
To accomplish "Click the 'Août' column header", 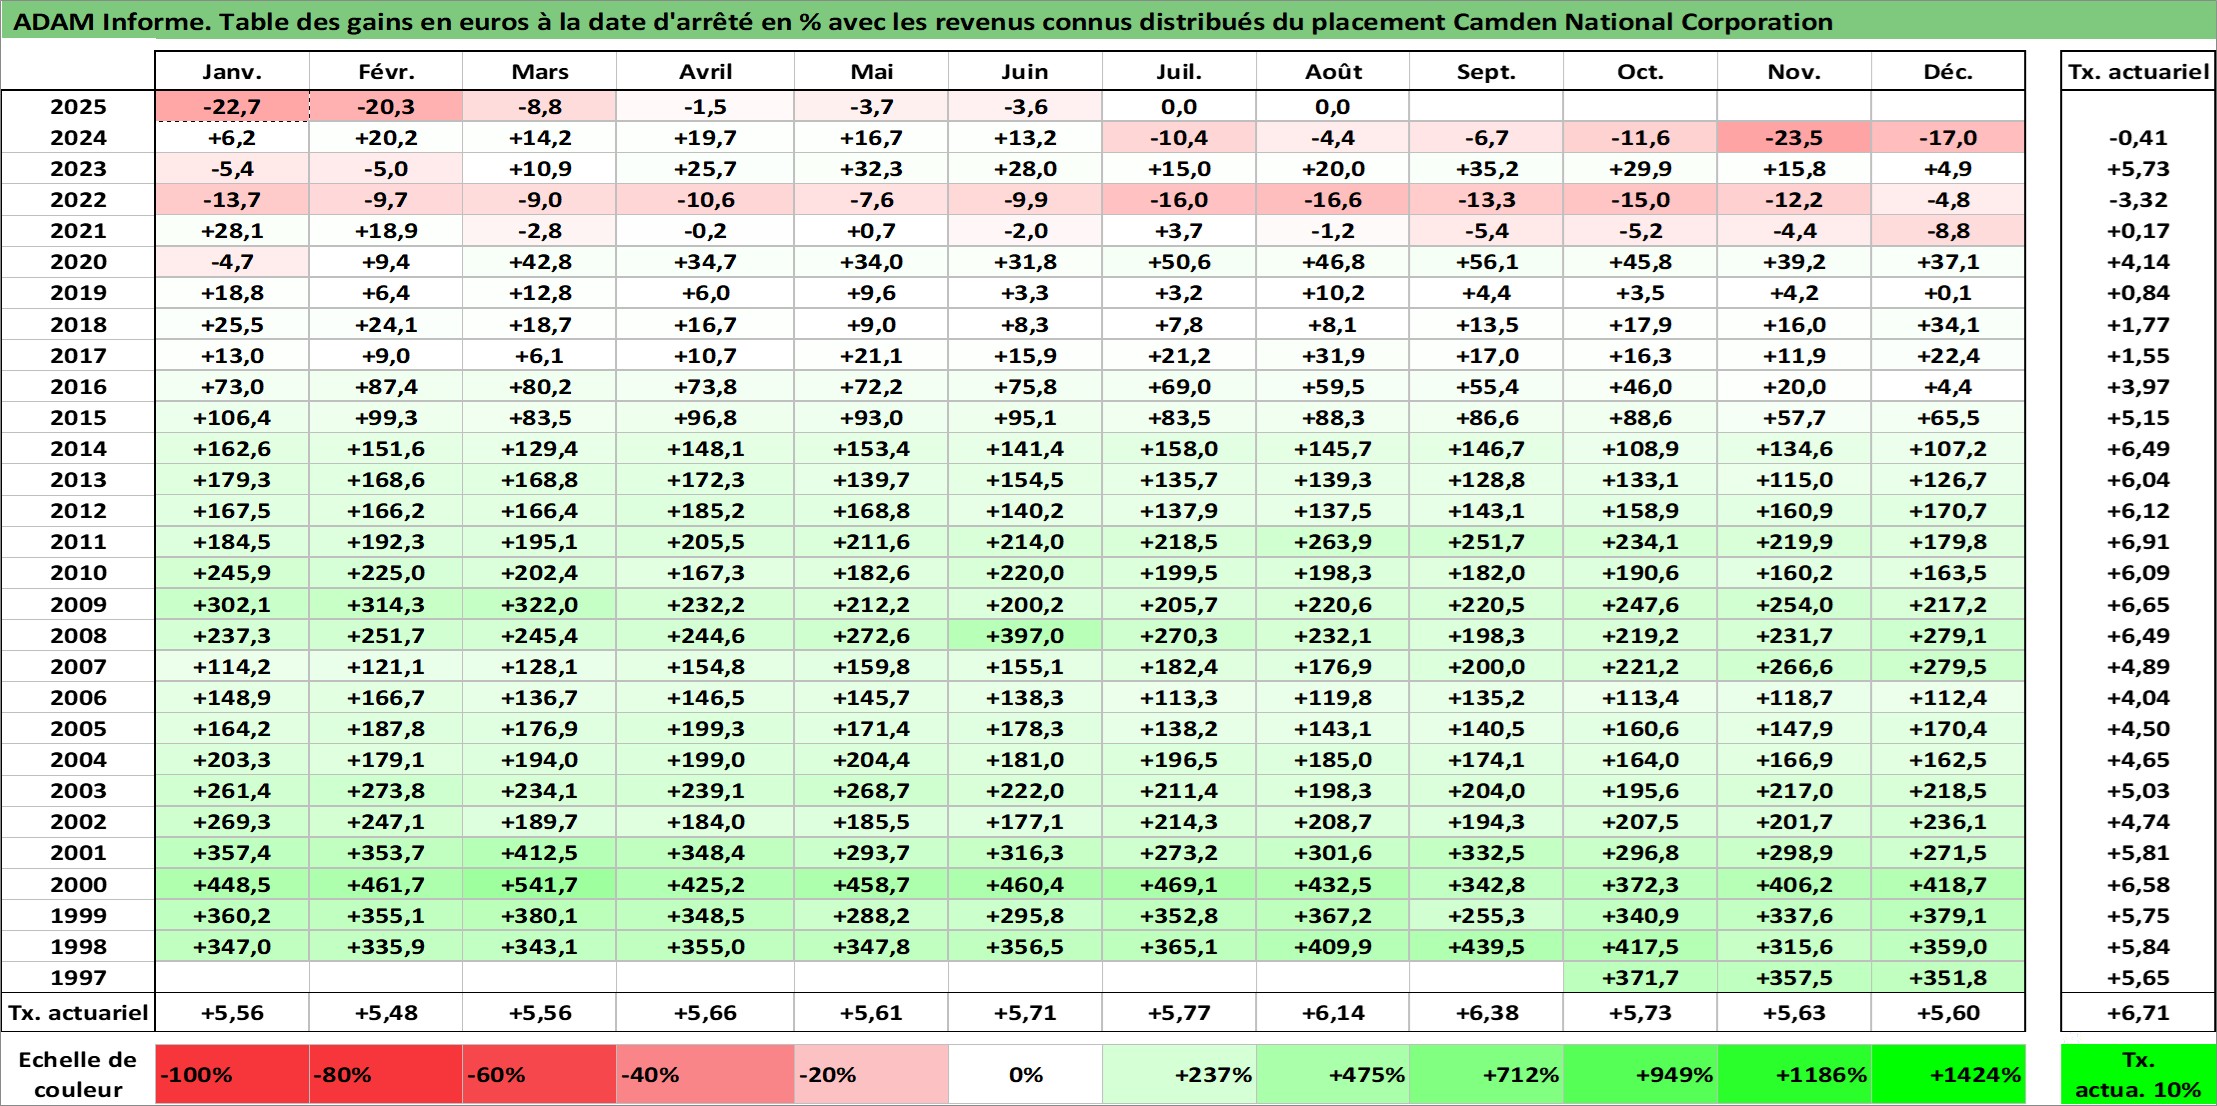I will click(x=1333, y=72).
